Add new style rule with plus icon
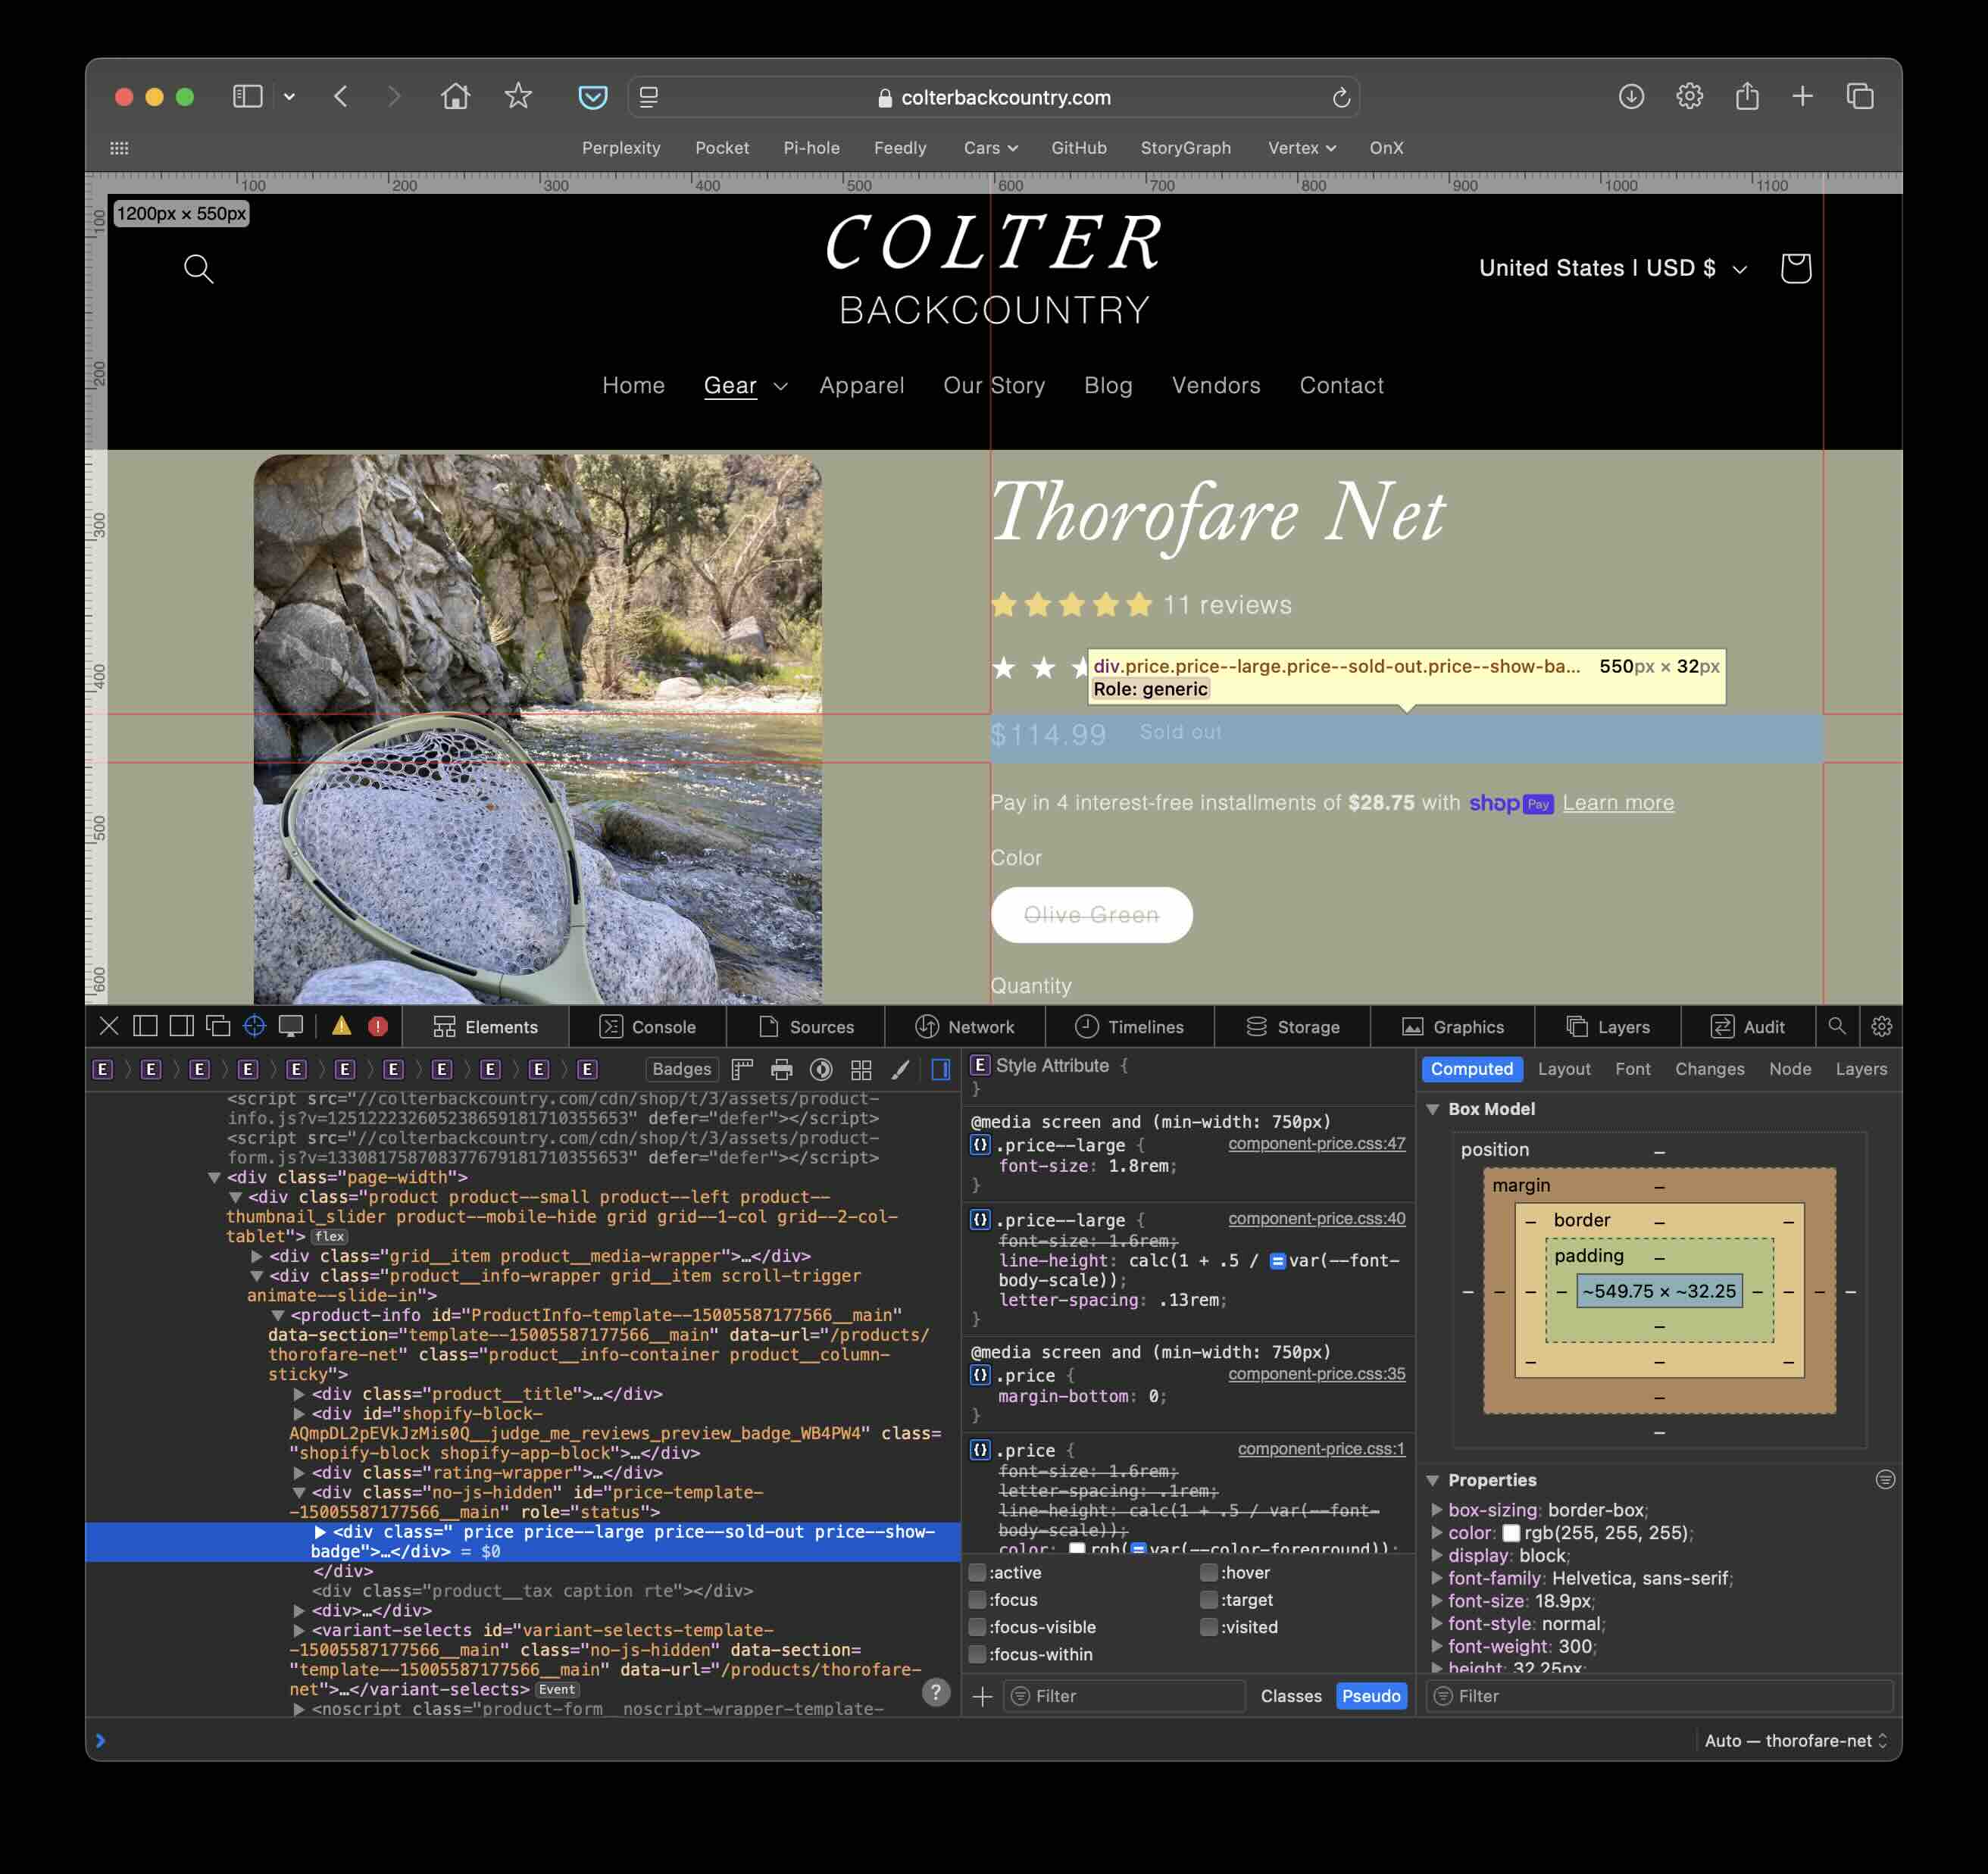 [982, 1696]
